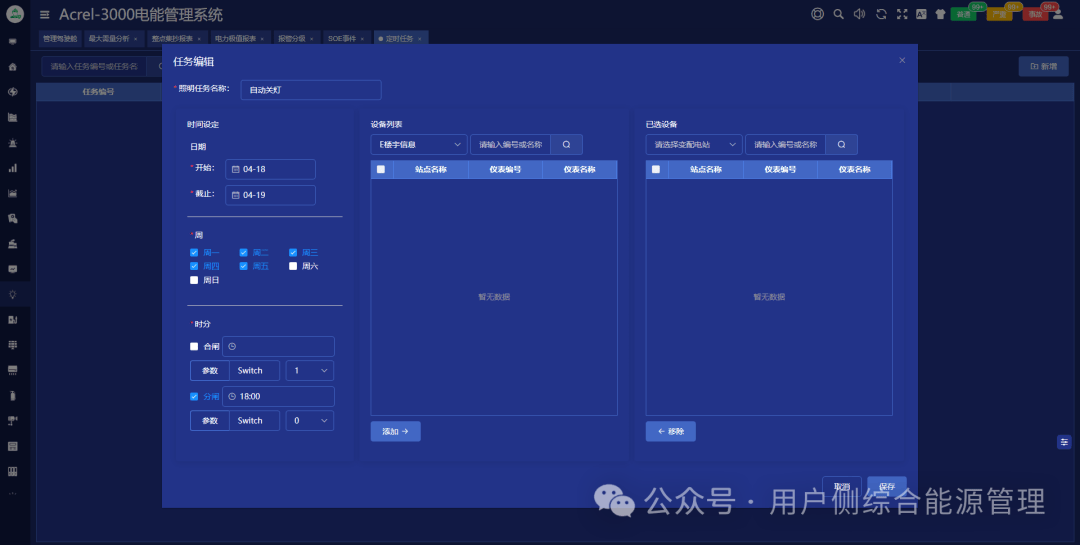This screenshot has width=1080, height=545.
Task: Uncheck the 周二 checkbox
Action: pyautogui.click(x=243, y=253)
